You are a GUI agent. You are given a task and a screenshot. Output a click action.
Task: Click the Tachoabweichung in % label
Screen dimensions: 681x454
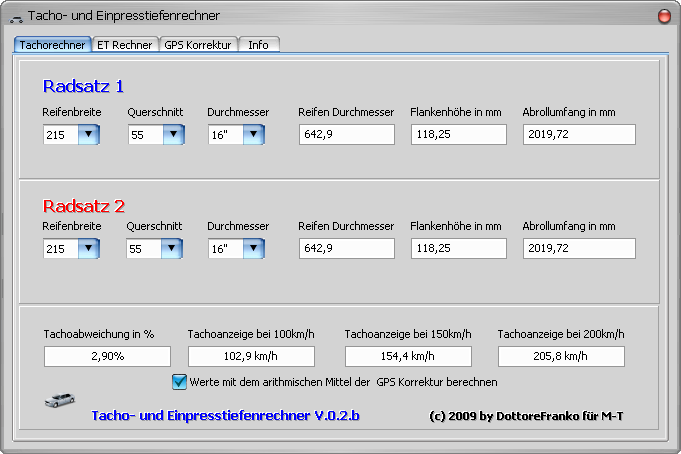click(x=99, y=334)
